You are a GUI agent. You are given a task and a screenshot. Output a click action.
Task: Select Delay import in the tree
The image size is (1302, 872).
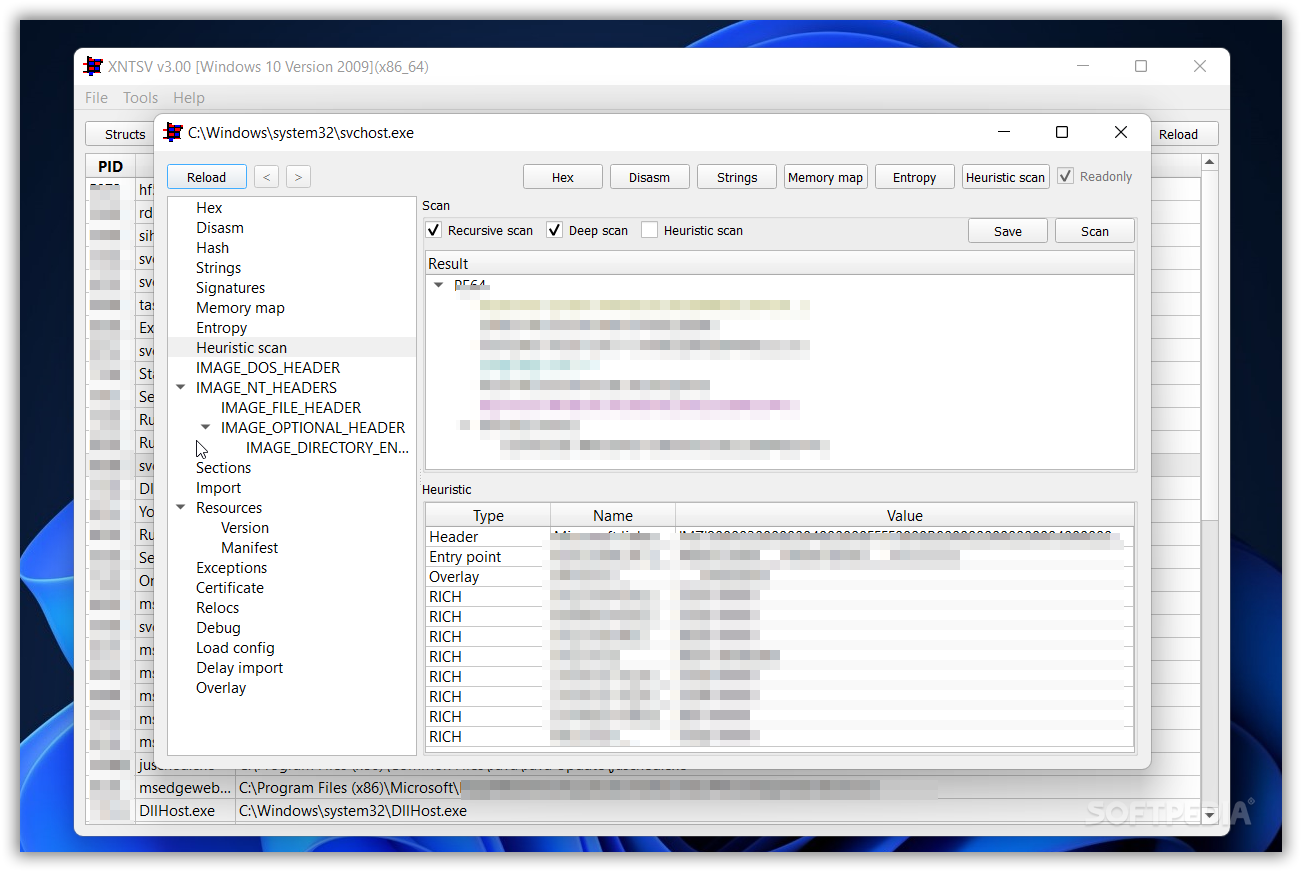pyautogui.click(x=239, y=667)
